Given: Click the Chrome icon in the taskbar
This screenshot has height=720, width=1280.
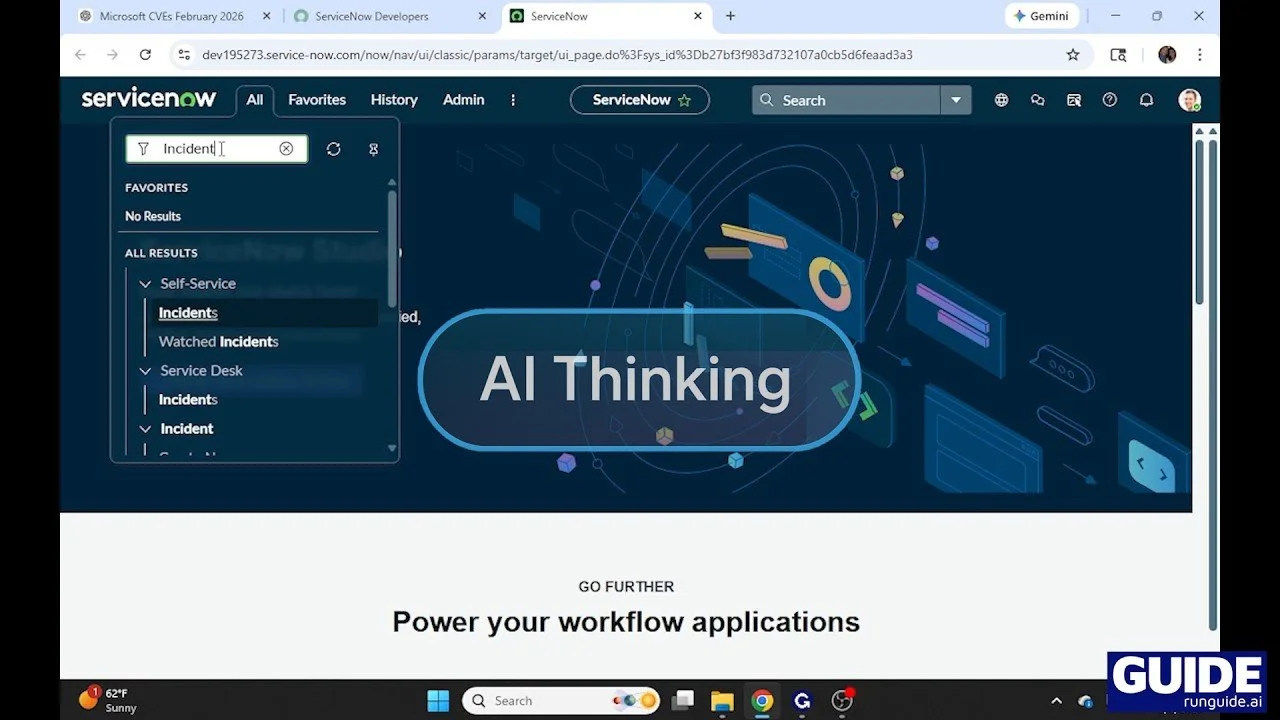Looking at the screenshot, I should pyautogui.click(x=762, y=701).
